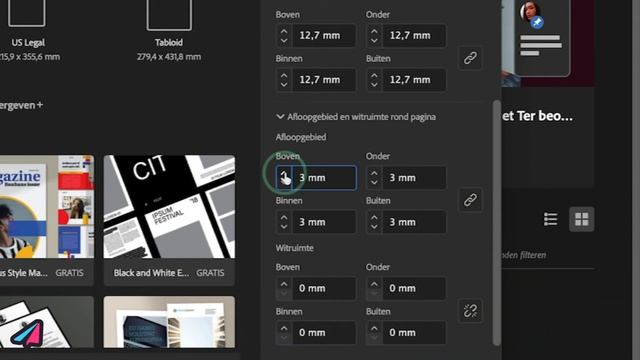Click the pinned profile card thumbnail

(x=542, y=37)
